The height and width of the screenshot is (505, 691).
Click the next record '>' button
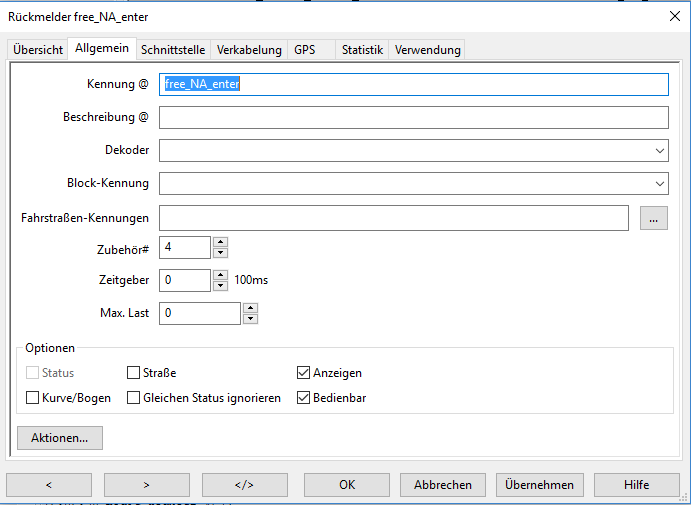[146, 485]
